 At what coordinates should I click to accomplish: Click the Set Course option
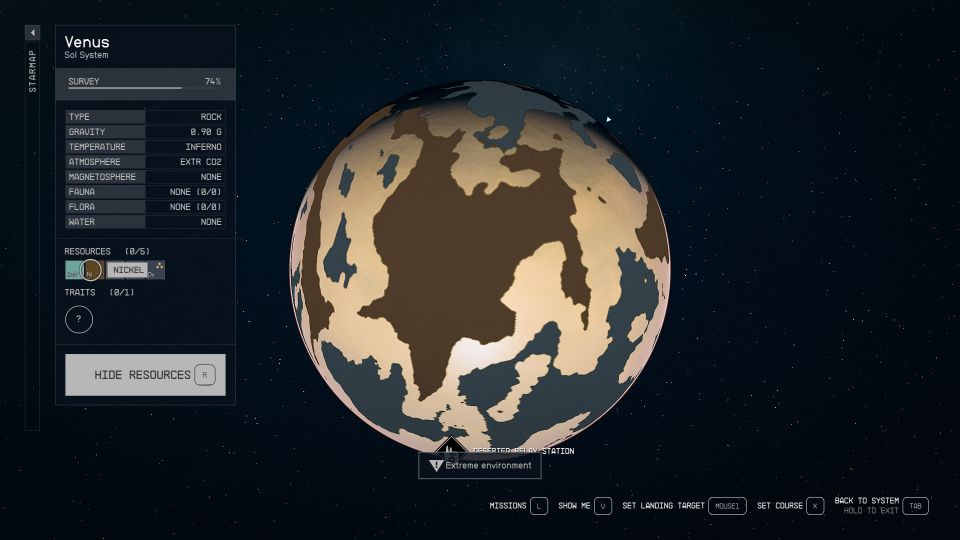pos(779,506)
